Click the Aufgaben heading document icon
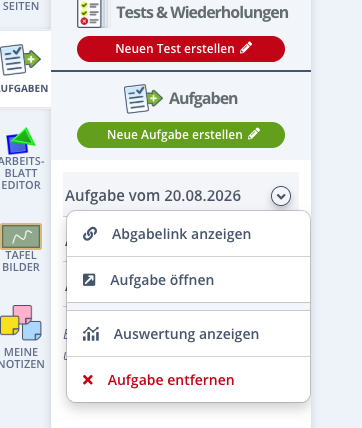362x428 pixels. pos(143,98)
